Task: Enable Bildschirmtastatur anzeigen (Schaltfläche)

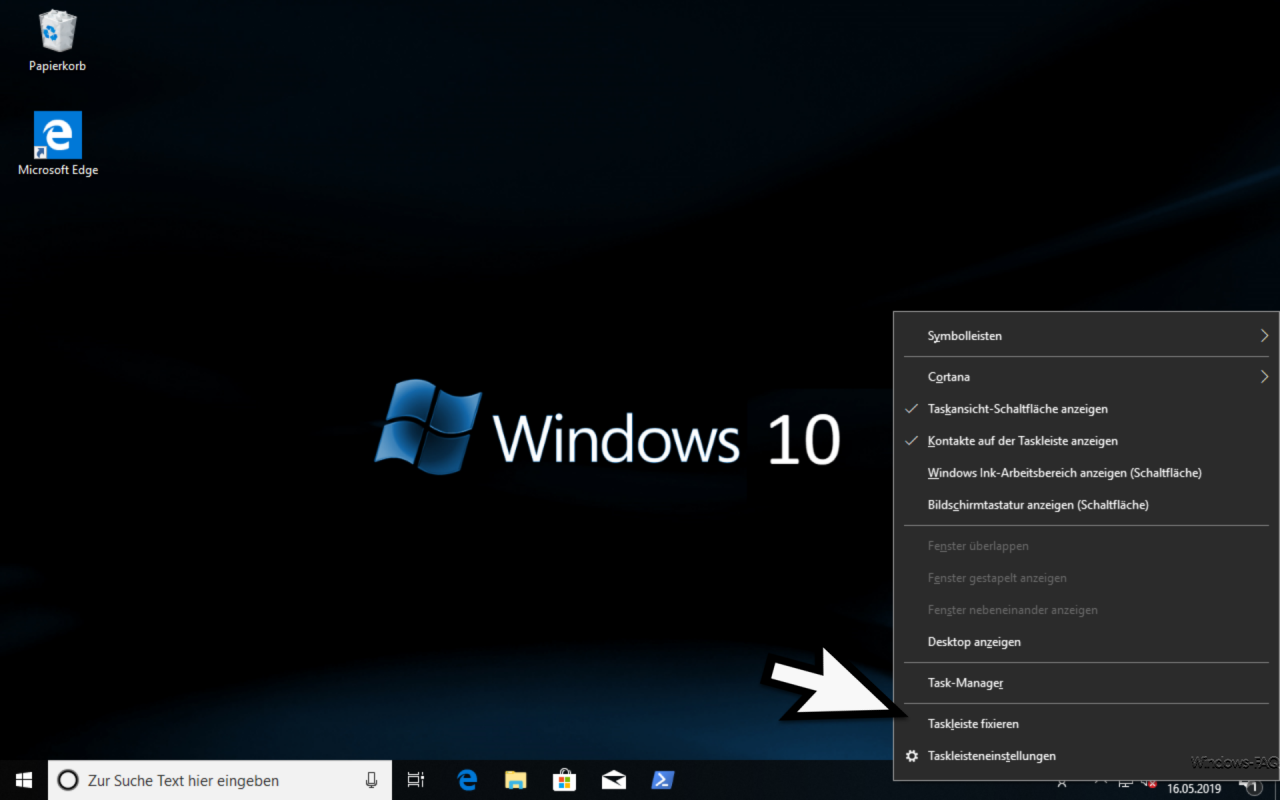Action: [1086, 505]
